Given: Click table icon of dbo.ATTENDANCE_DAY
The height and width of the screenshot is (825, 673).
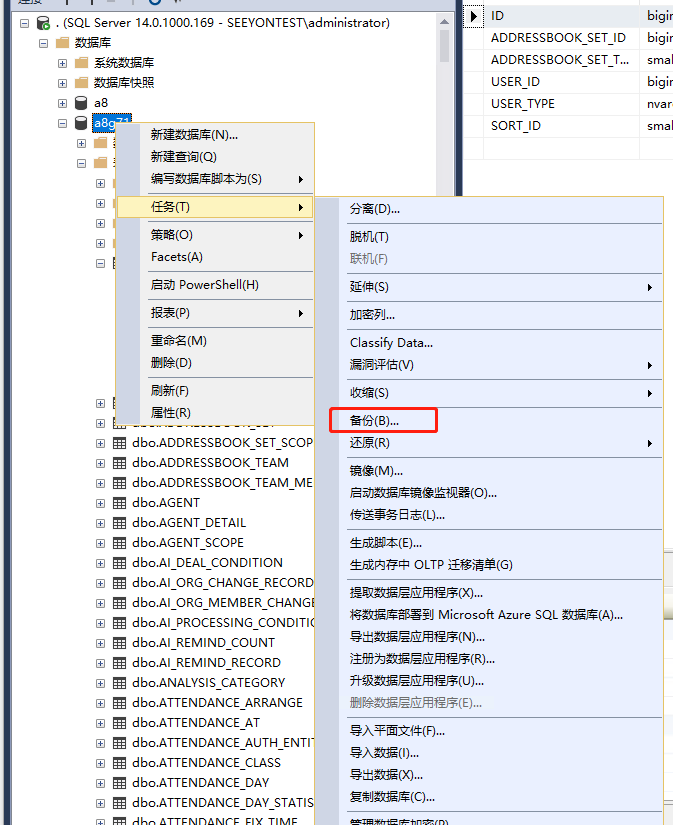Looking at the screenshot, I should (x=119, y=783).
